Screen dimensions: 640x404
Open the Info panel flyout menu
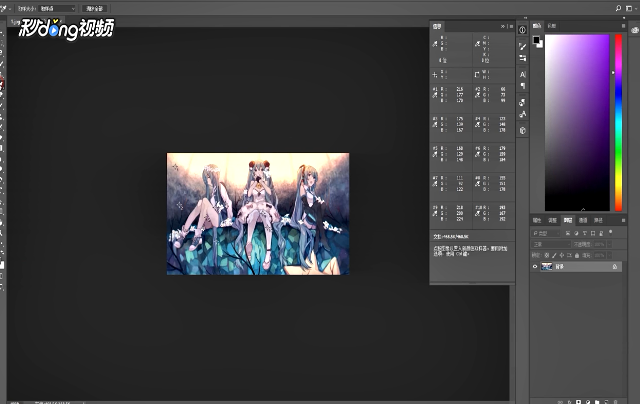[511, 27]
